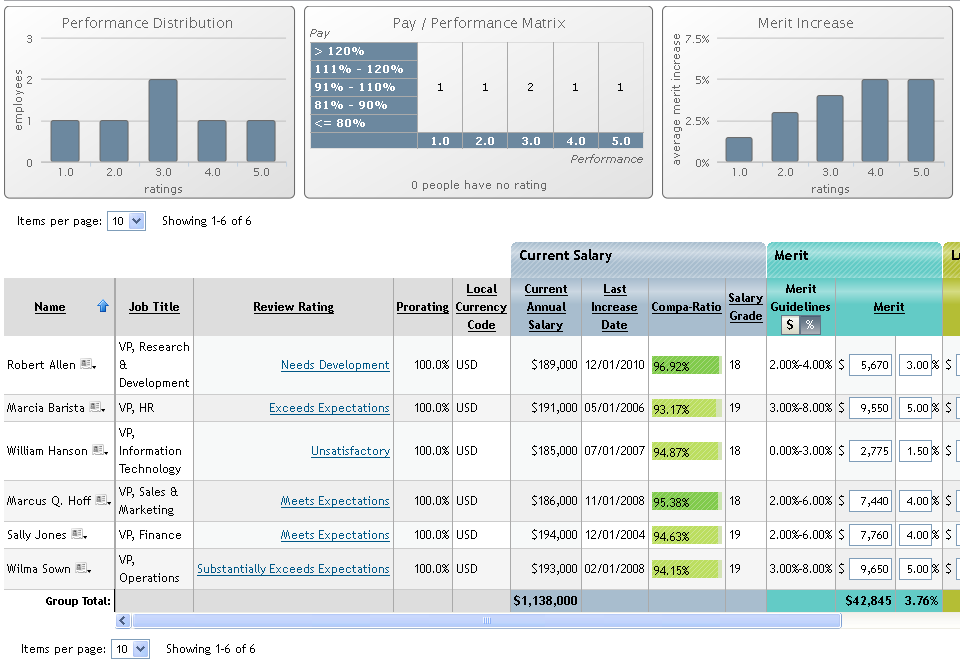960x659 pixels.
Task: Open the Needs Development rating link
Action: pos(335,365)
